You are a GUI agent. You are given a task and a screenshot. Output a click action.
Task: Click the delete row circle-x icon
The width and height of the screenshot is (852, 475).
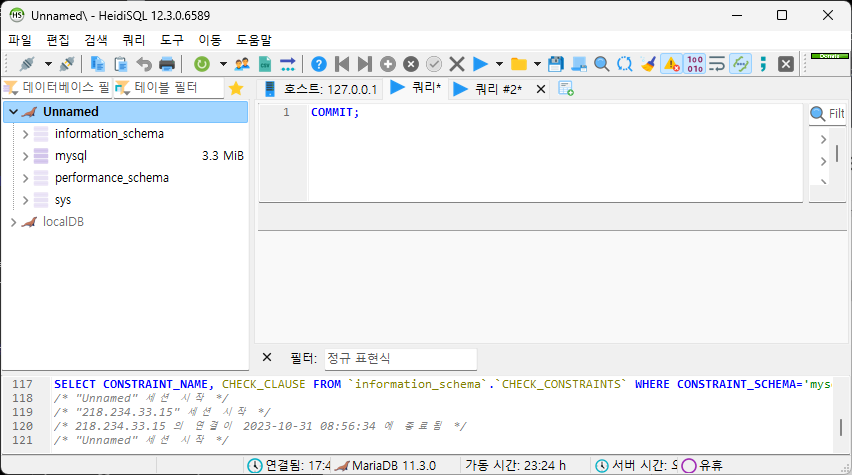click(x=411, y=64)
